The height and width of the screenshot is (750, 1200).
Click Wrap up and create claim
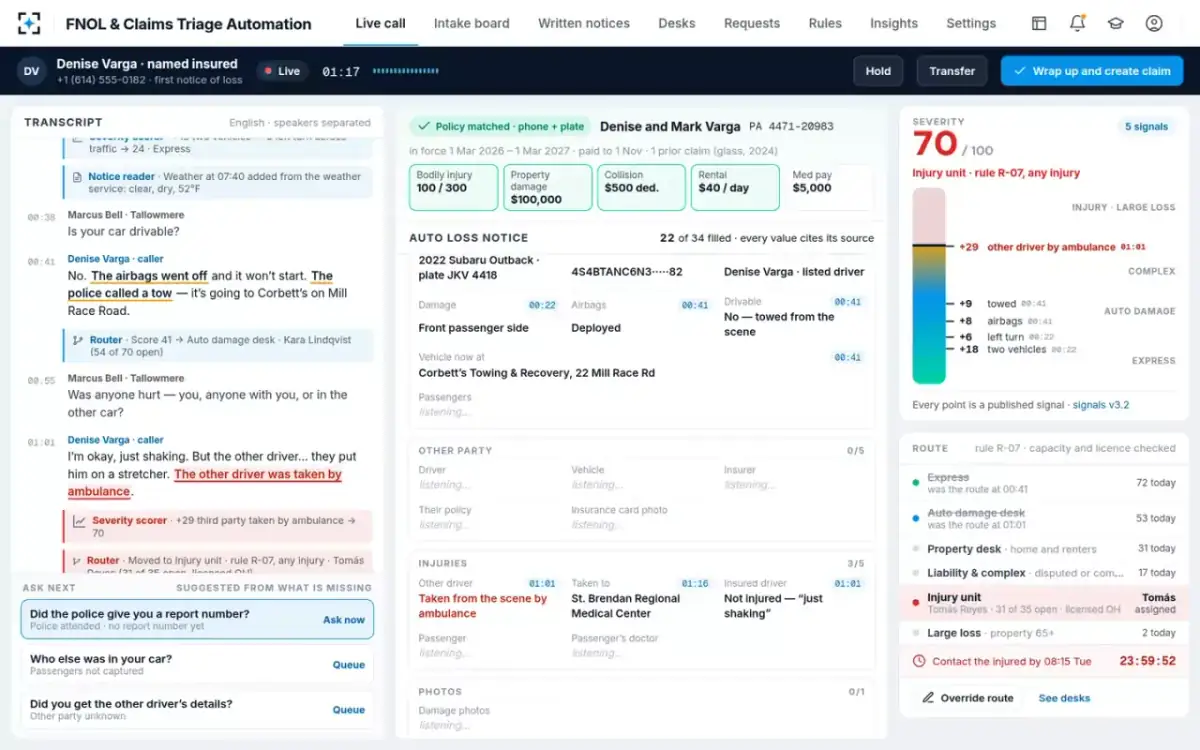pos(1092,71)
